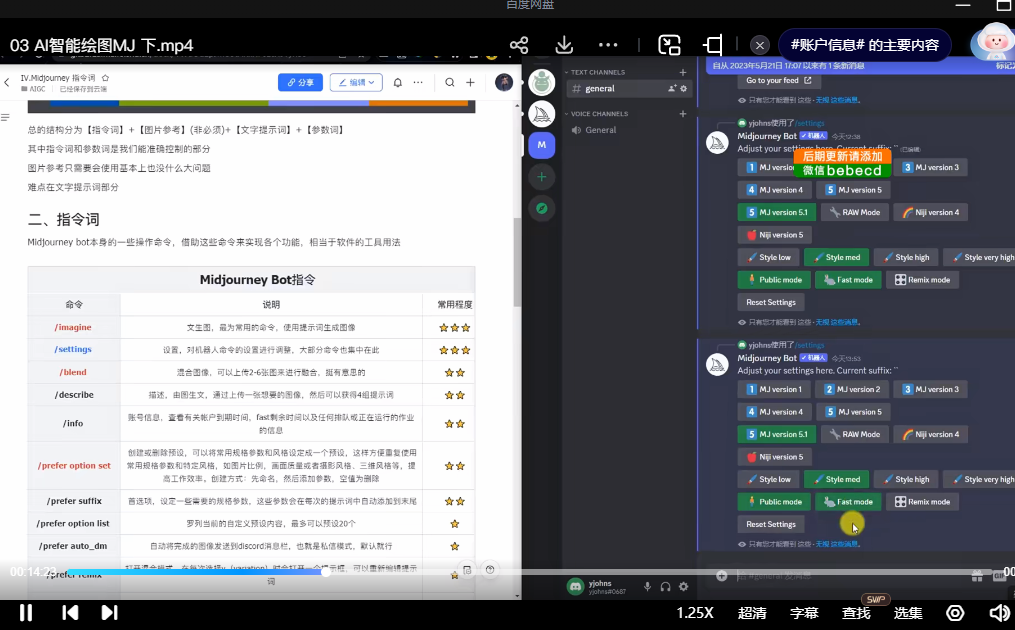Click the 分享 button in the document
1015x630 pixels.
[300, 82]
